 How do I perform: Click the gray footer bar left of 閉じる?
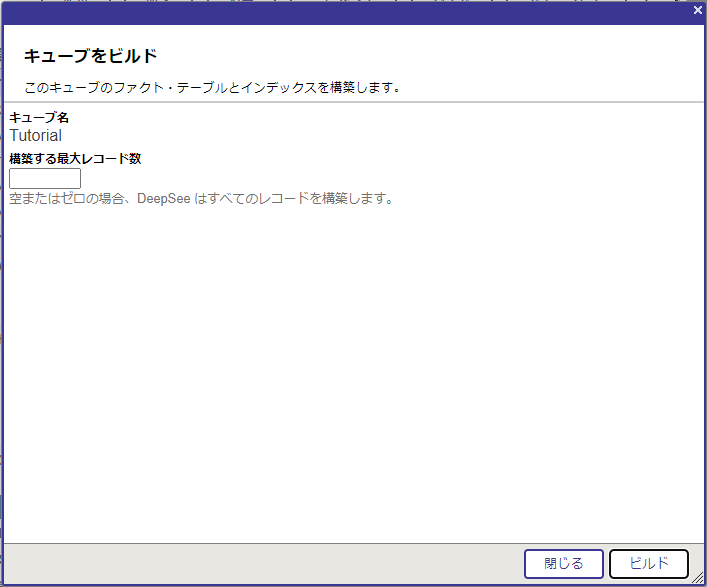[260, 563]
